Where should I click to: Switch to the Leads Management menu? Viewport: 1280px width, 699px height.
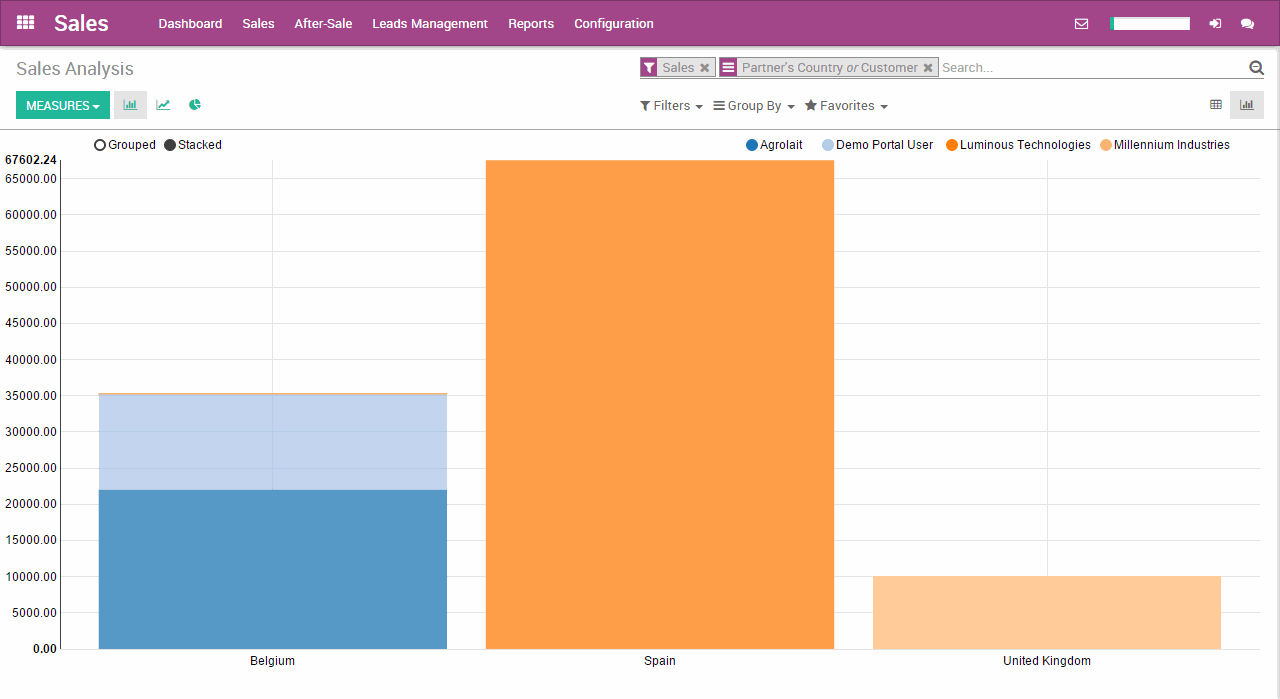pyautogui.click(x=429, y=23)
